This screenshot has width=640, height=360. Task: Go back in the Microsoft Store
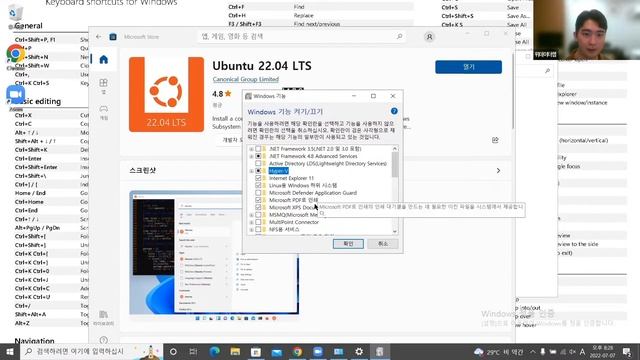coord(99,37)
